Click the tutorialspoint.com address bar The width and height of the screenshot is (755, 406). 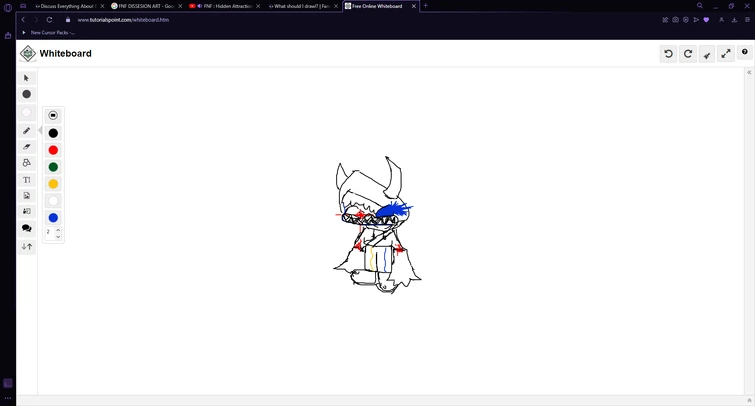[x=123, y=20]
